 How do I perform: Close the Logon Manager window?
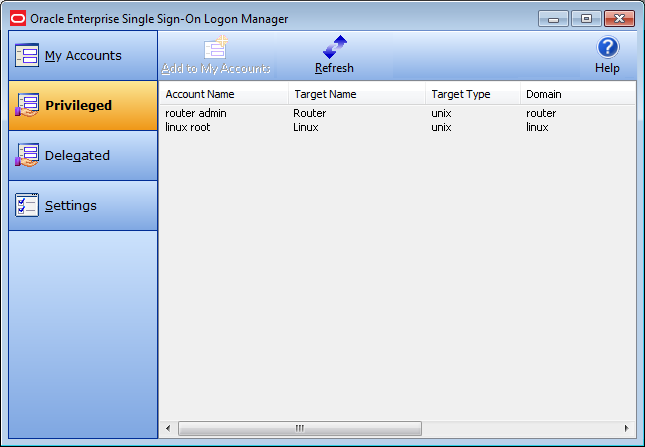(x=619, y=19)
